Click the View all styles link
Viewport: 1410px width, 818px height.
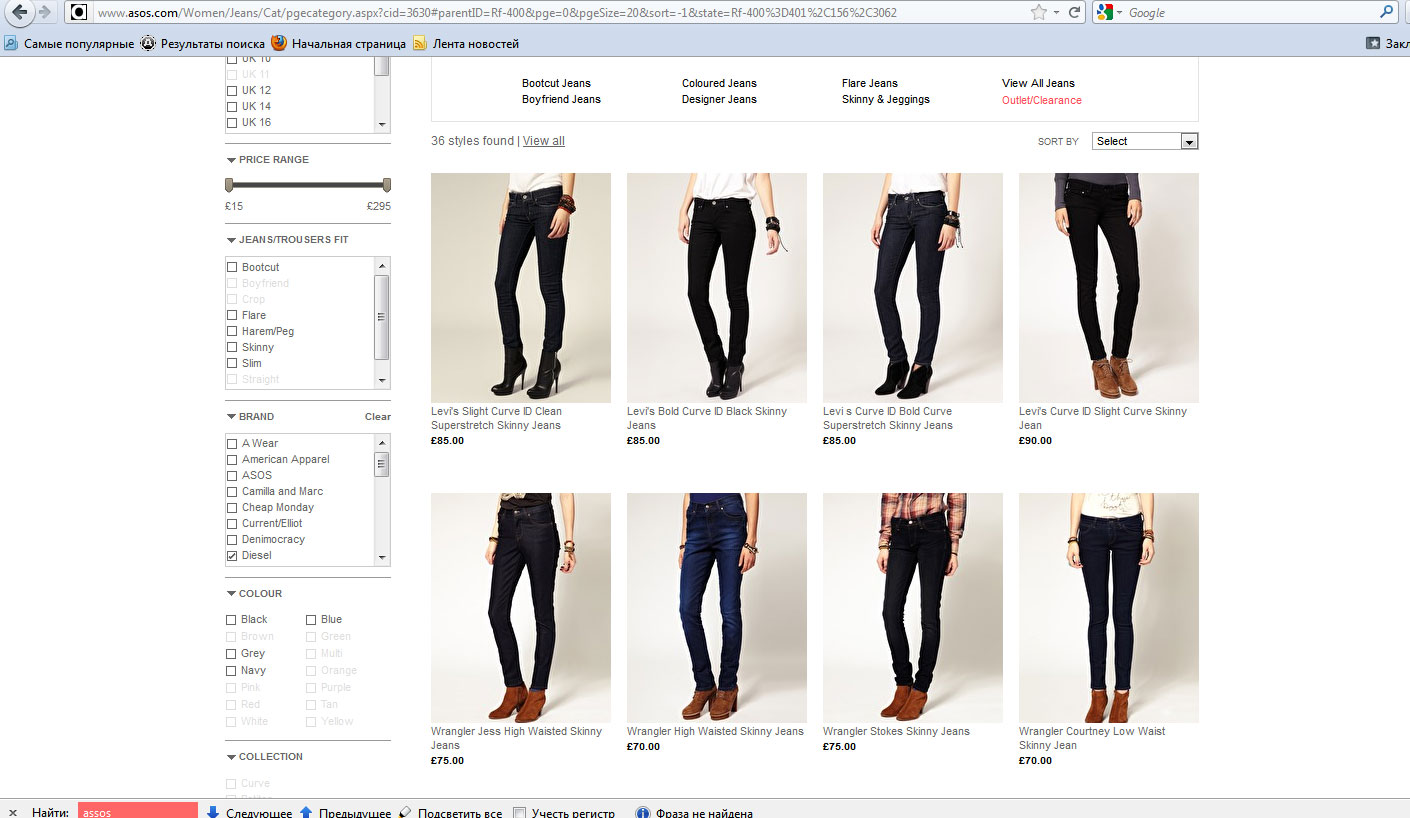543,141
